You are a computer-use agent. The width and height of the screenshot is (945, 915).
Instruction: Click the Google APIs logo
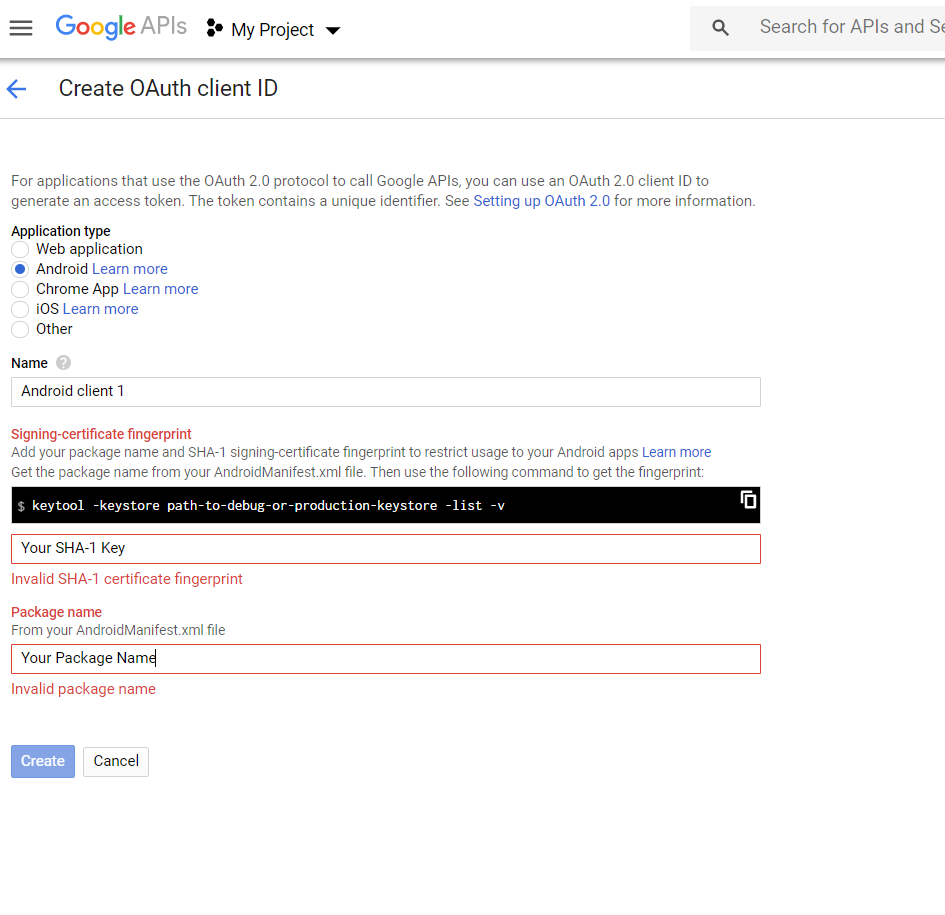(x=121, y=27)
